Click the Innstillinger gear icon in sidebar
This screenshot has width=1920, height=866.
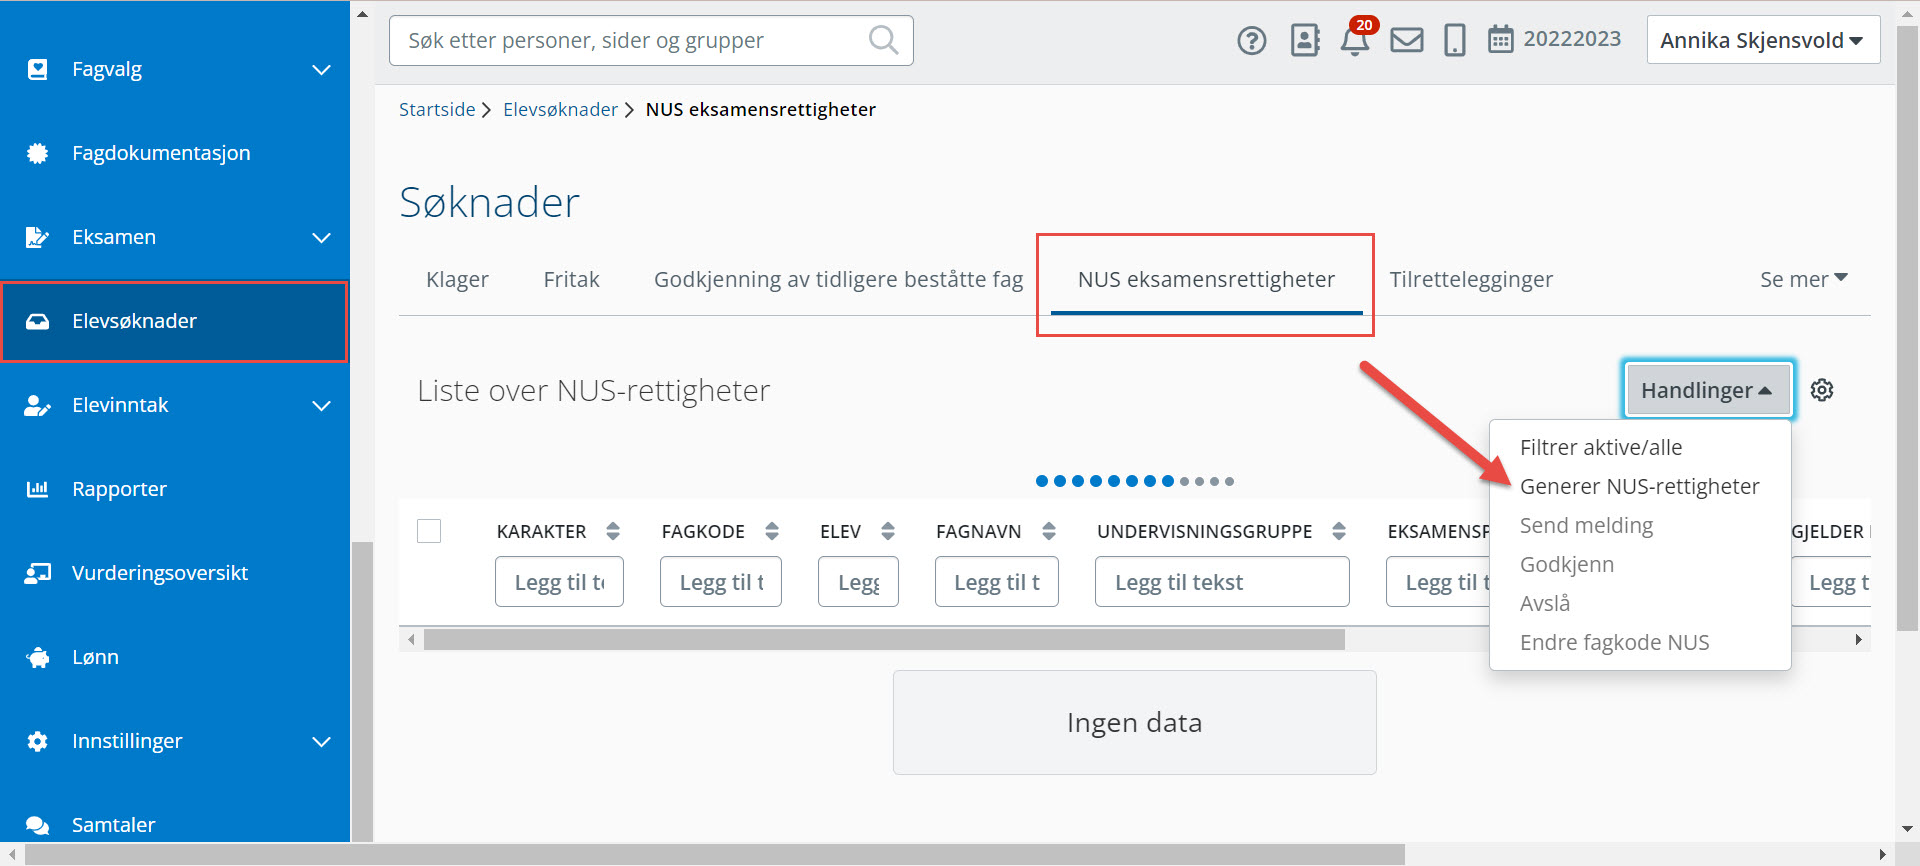(37, 741)
